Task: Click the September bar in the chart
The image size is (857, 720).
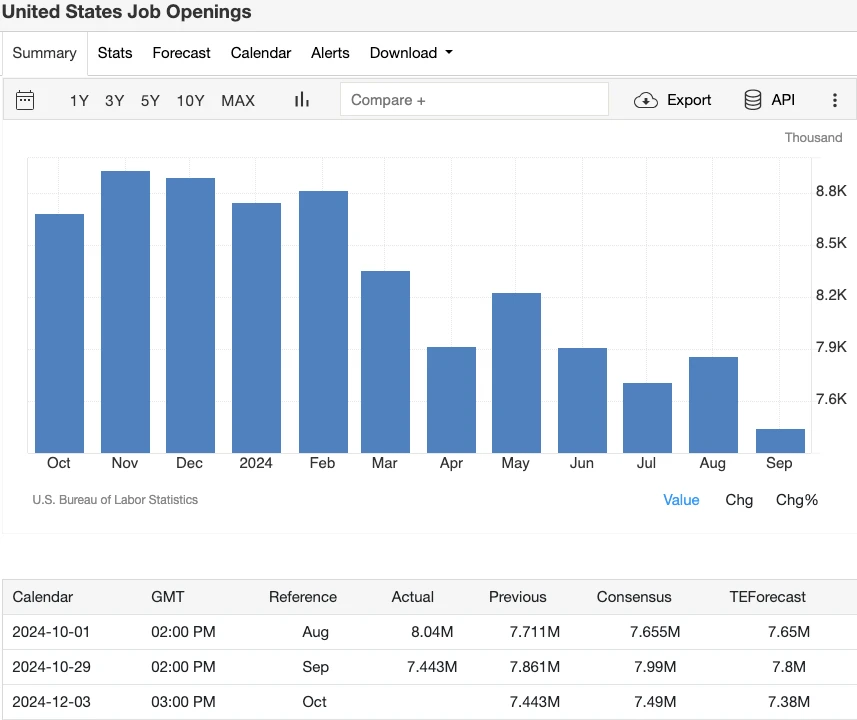Action: tap(780, 441)
